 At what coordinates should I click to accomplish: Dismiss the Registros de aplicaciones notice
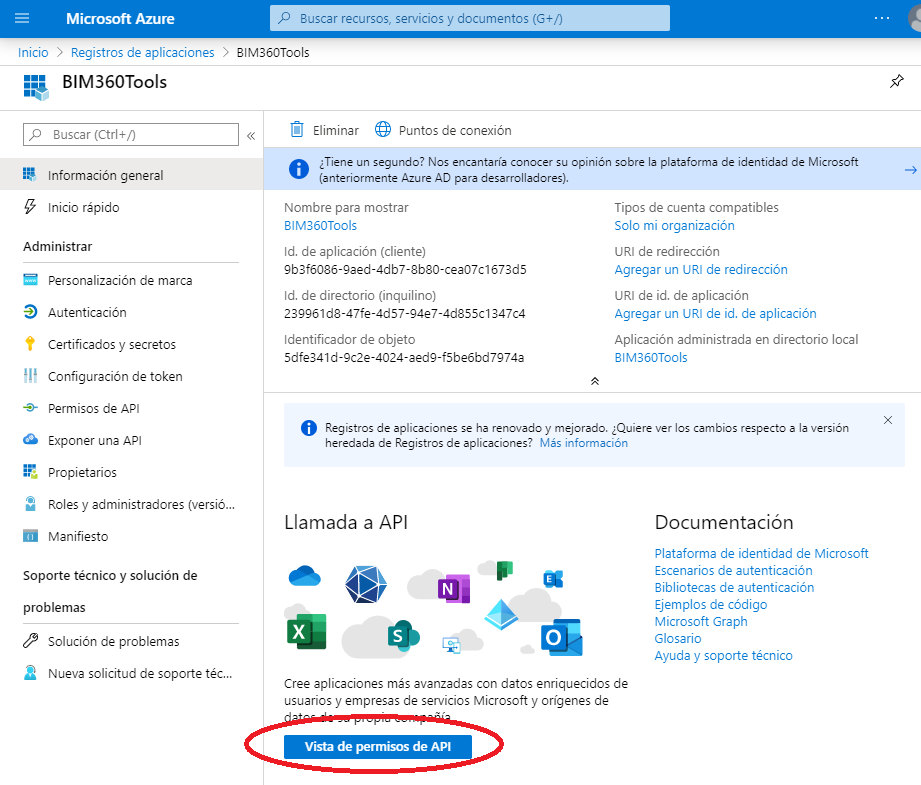(888, 420)
